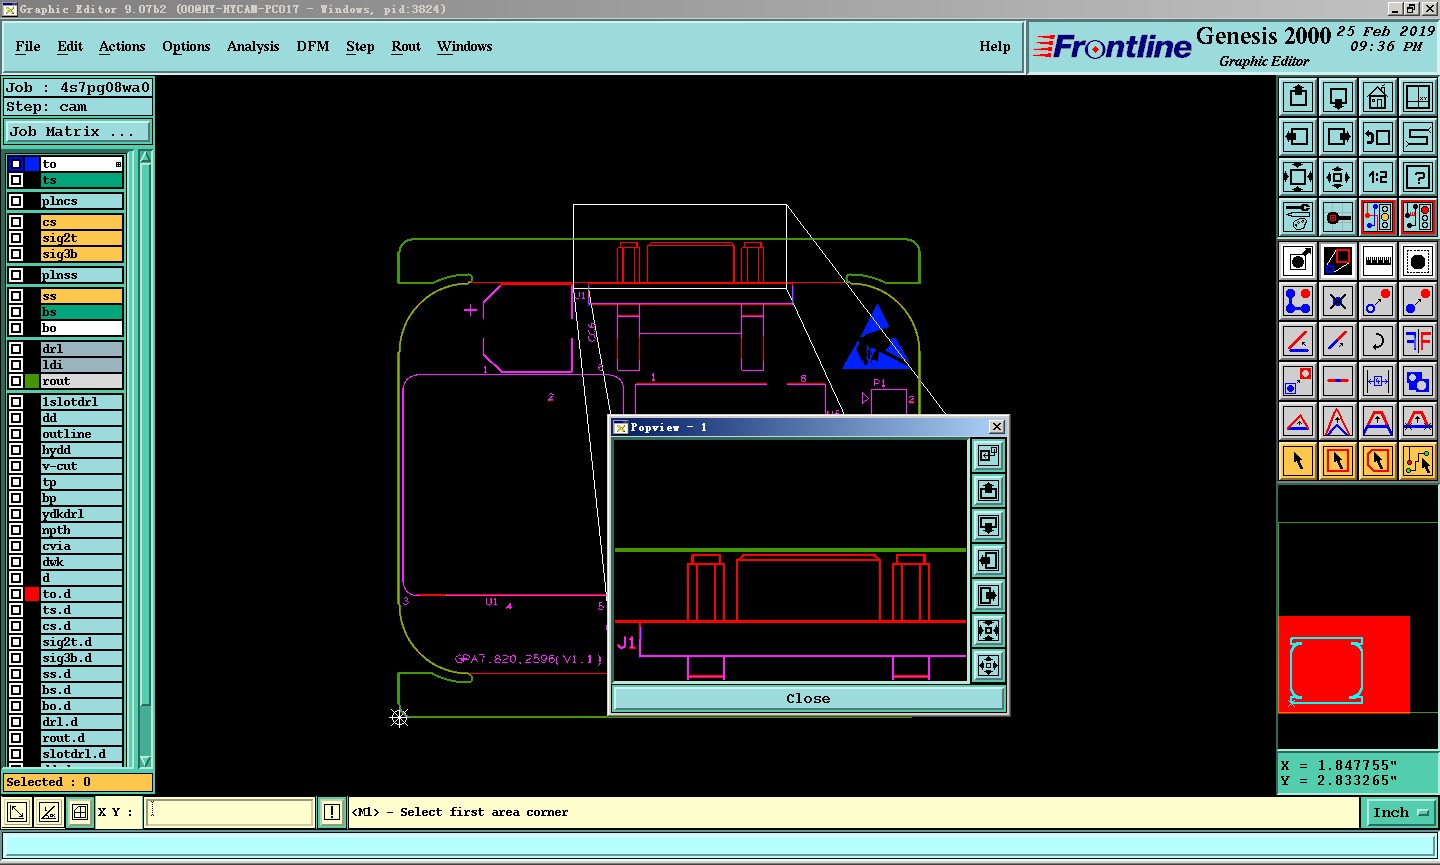The height and width of the screenshot is (865, 1440).
Task: Select the rectangle area select arrow tool
Action: coord(1338,461)
